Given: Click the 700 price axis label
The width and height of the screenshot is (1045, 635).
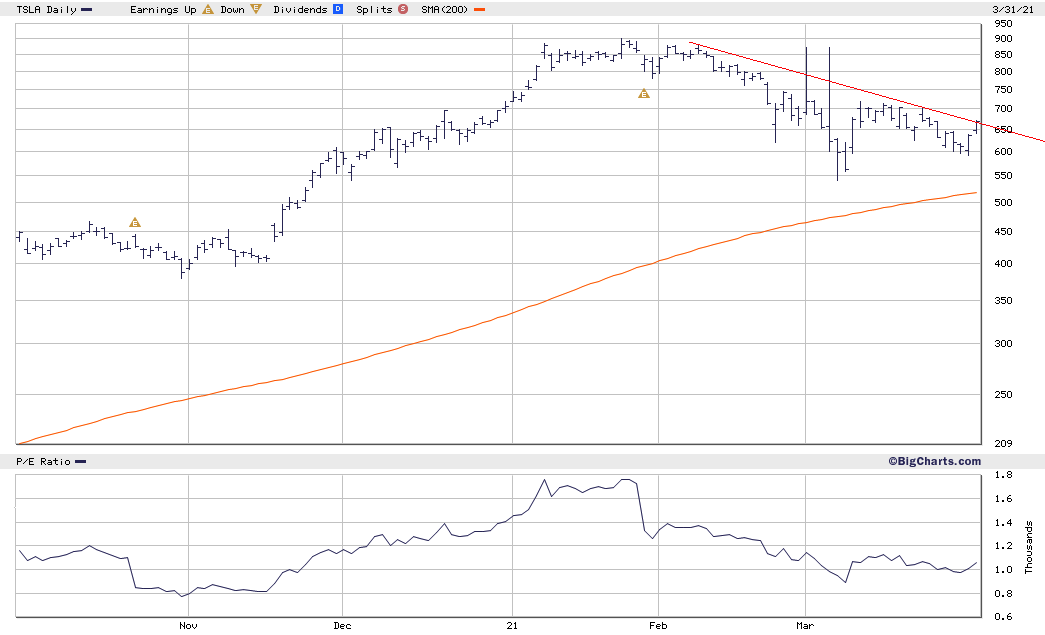Looking at the screenshot, I should tap(1003, 109).
